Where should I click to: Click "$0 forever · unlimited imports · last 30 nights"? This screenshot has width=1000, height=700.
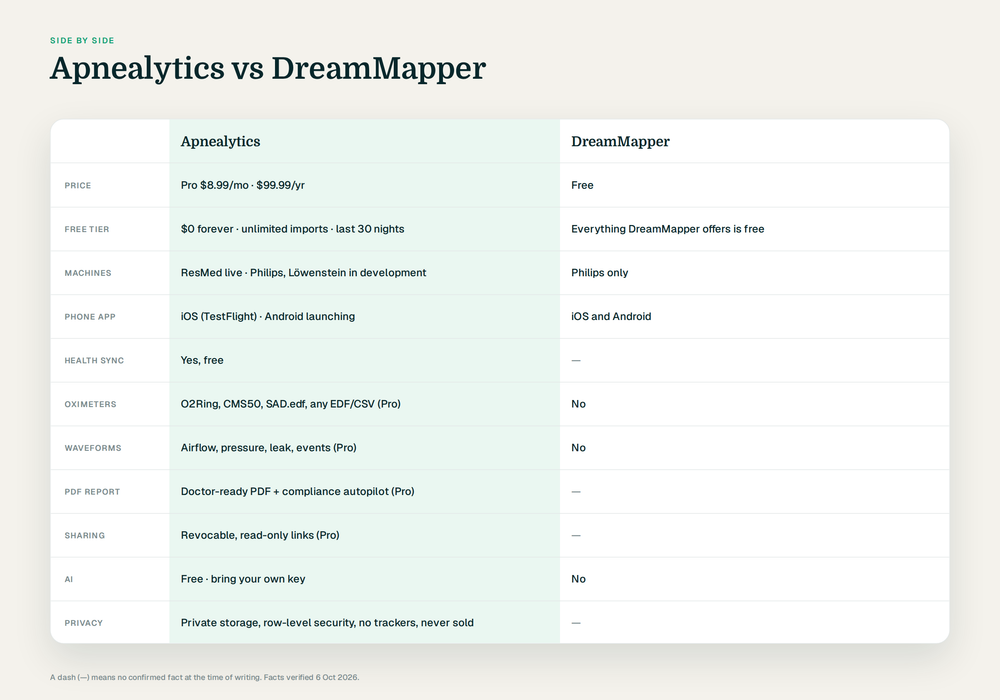(292, 229)
